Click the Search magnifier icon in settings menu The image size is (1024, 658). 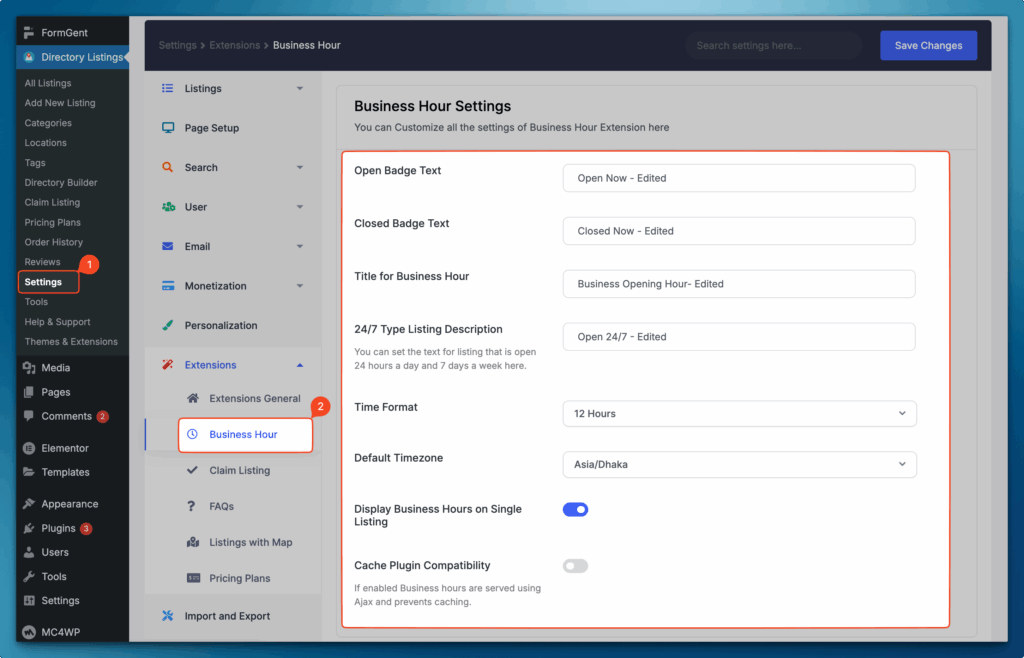coord(167,168)
